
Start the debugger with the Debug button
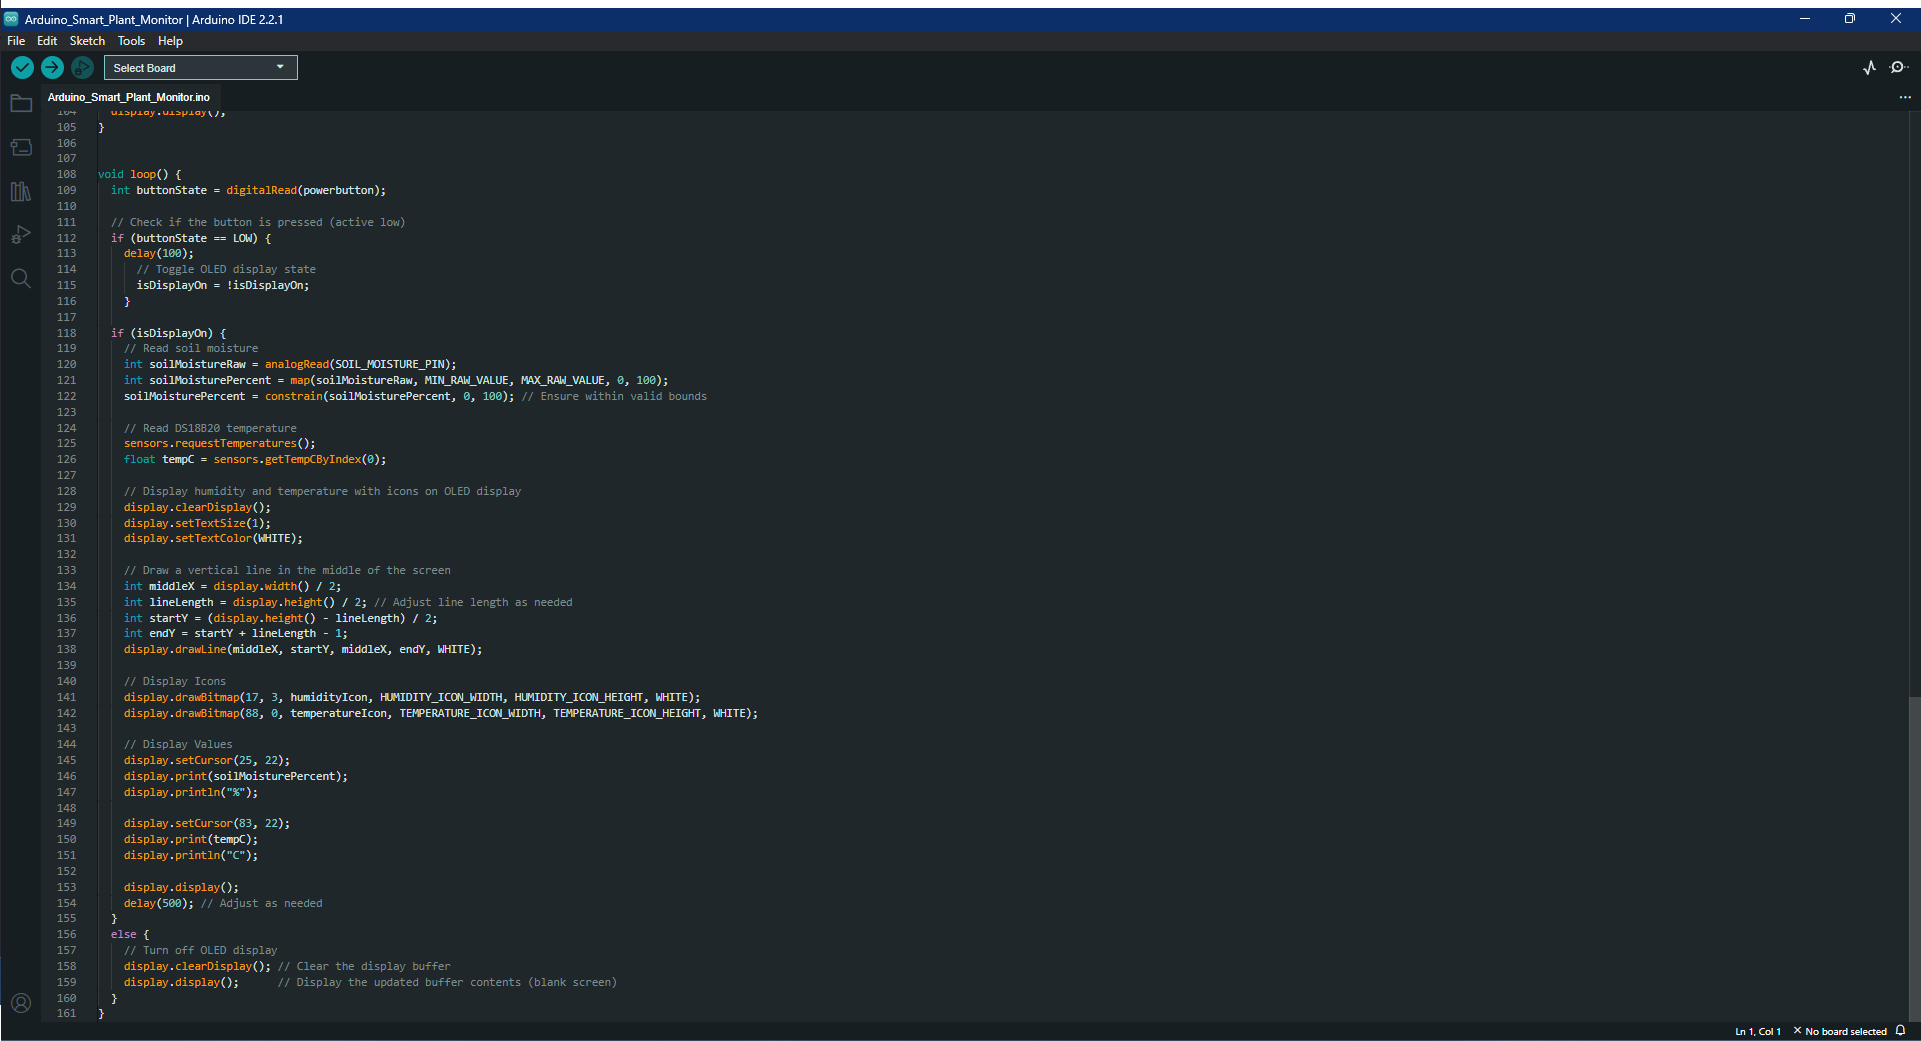point(82,67)
